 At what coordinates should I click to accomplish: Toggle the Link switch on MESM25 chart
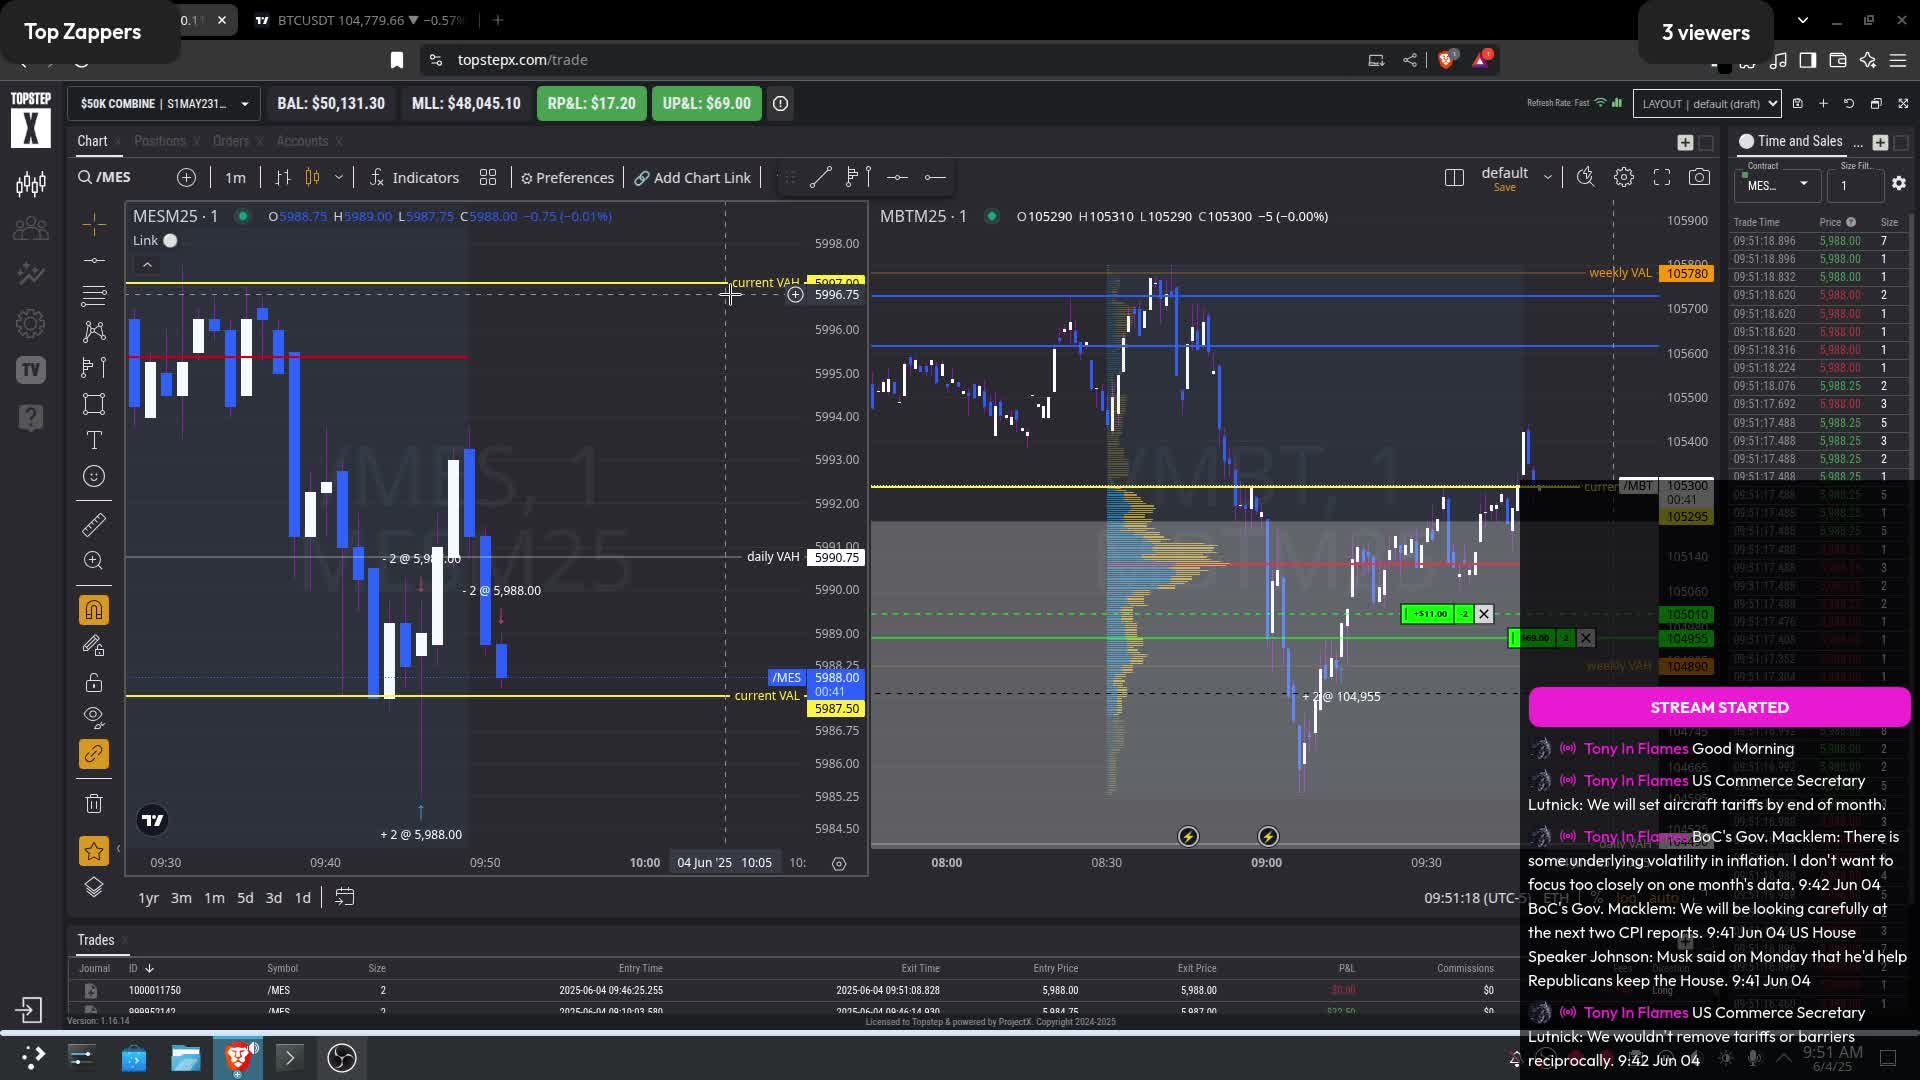coord(170,240)
